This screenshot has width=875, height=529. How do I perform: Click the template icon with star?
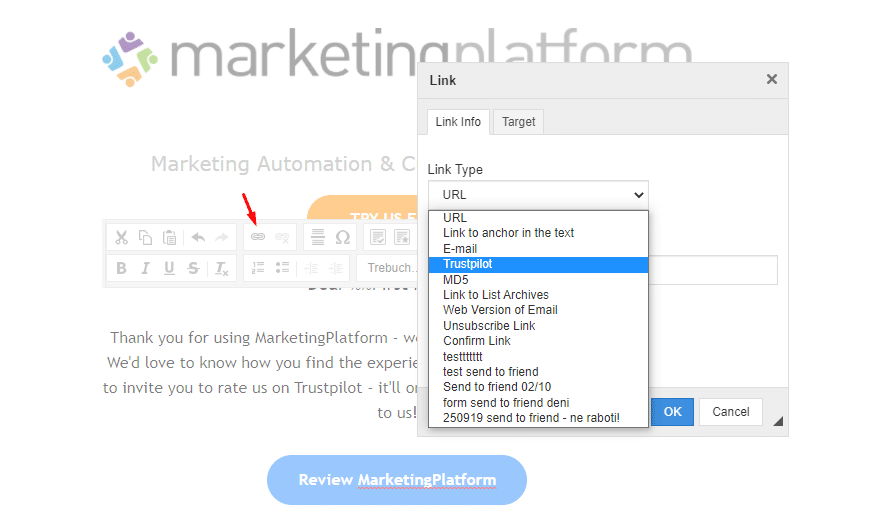402,238
